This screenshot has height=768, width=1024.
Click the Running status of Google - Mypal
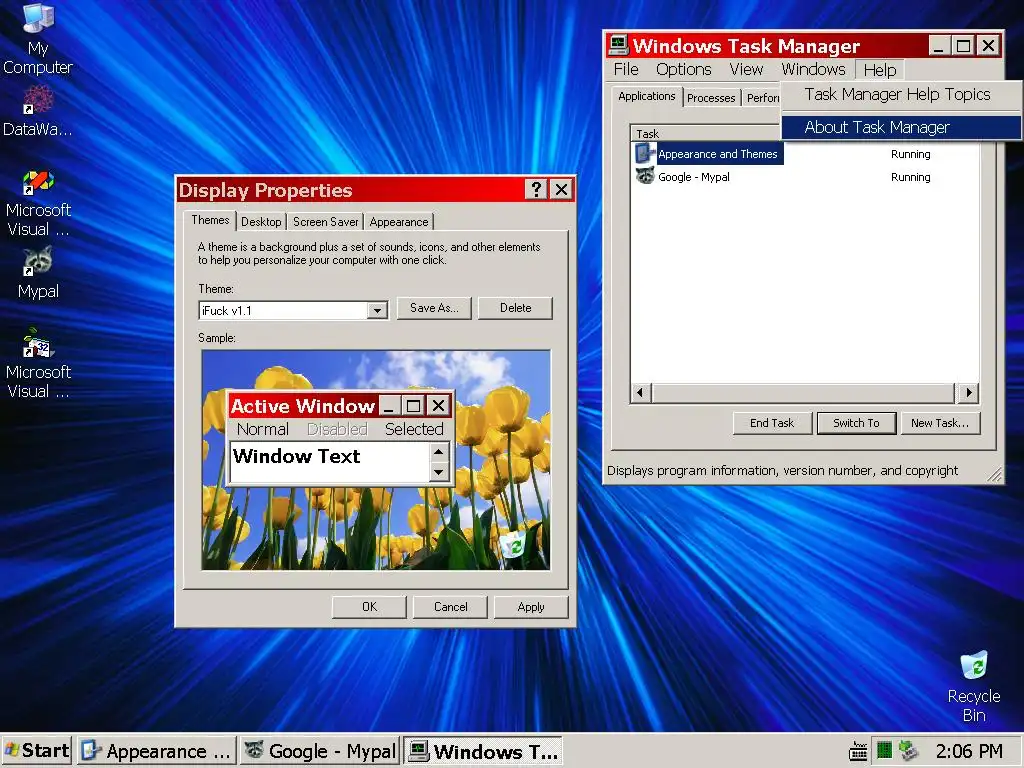910,177
